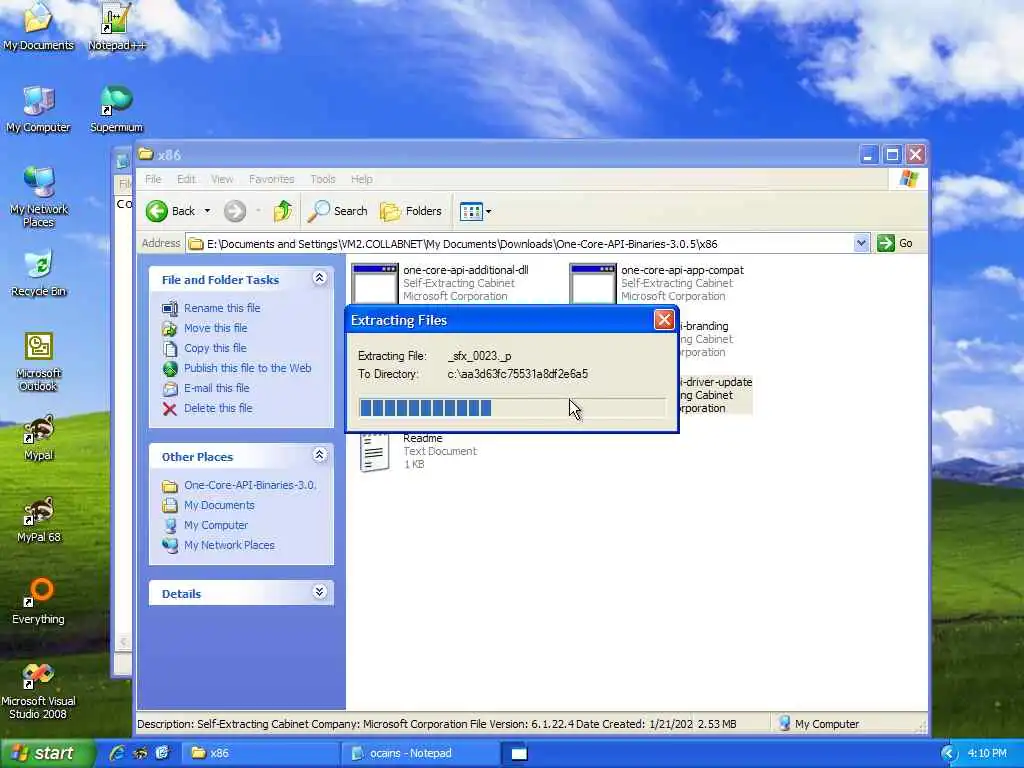The height and width of the screenshot is (768, 1024).
Task: Open the File menu
Action: (x=153, y=179)
